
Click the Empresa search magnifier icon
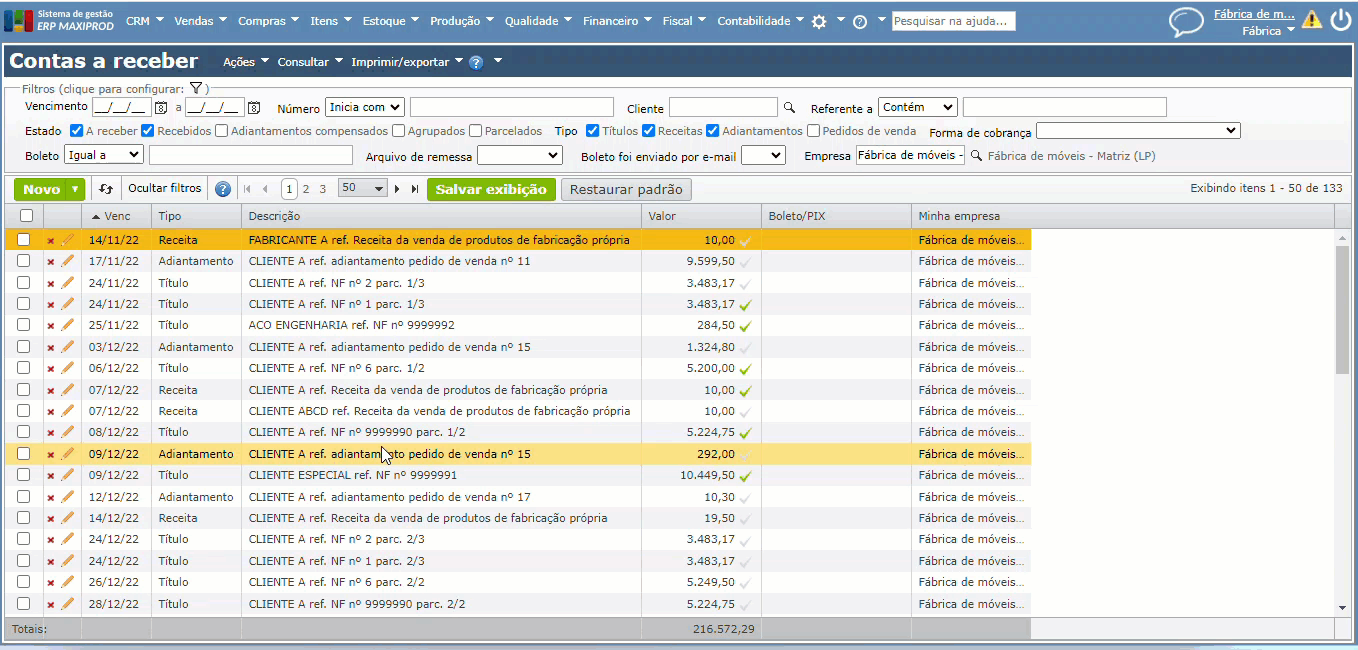(976, 155)
